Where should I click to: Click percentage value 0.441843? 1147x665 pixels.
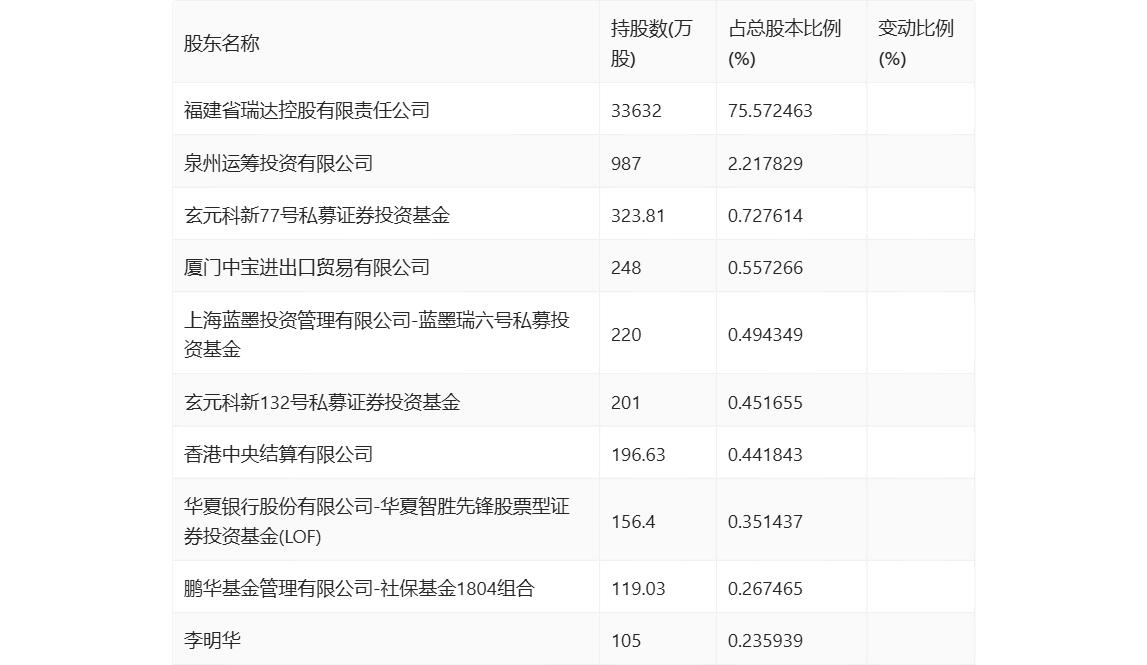[764, 454]
